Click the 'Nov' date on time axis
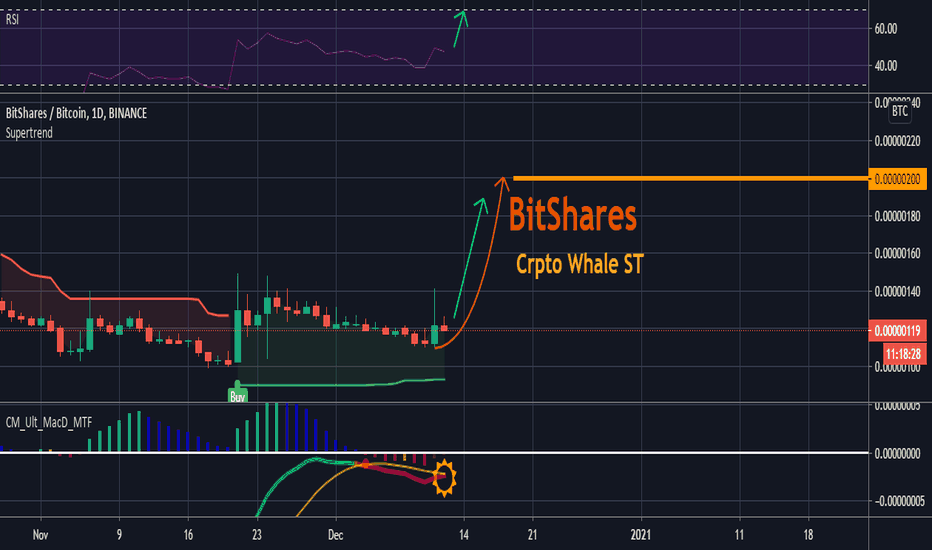This screenshot has width=932, height=550. [40, 535]
